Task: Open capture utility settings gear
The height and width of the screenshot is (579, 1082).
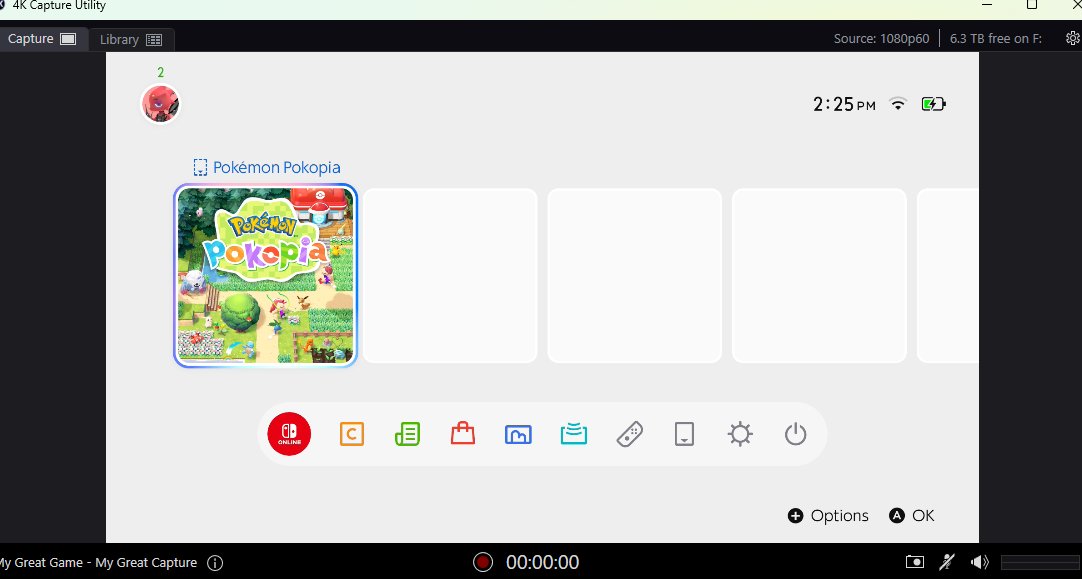Action: click(1073, 38)
